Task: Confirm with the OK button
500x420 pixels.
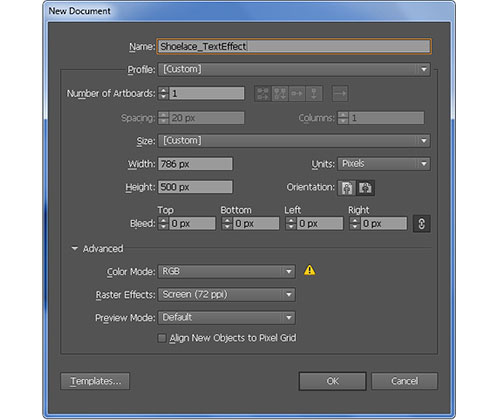Action: (x=332, y=381)
